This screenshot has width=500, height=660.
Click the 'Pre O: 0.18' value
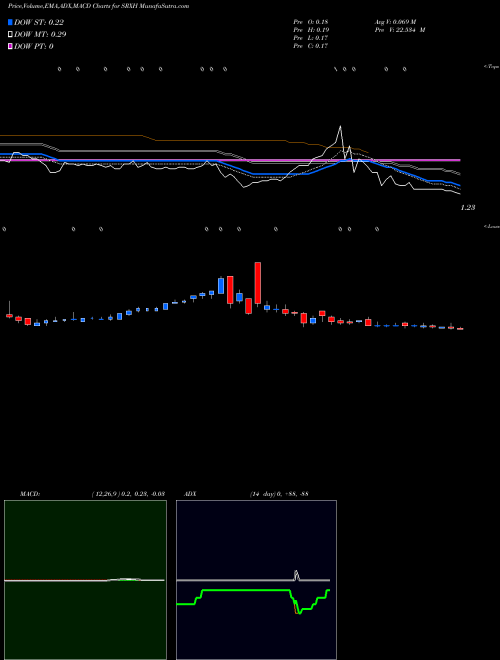coord(311,22)
